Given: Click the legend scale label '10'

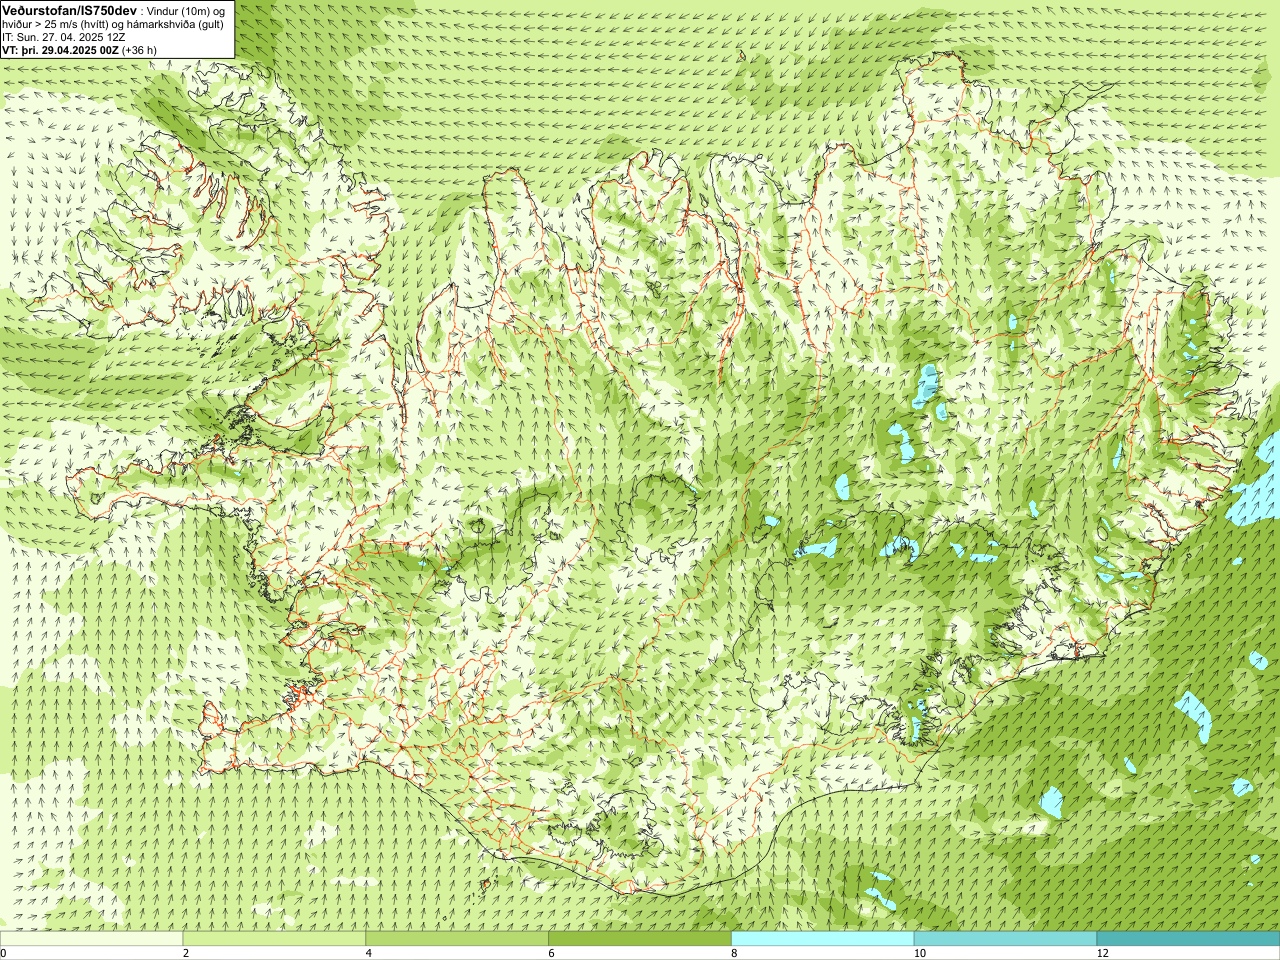Looking at the screenshot, I should (x=920, y=953).
